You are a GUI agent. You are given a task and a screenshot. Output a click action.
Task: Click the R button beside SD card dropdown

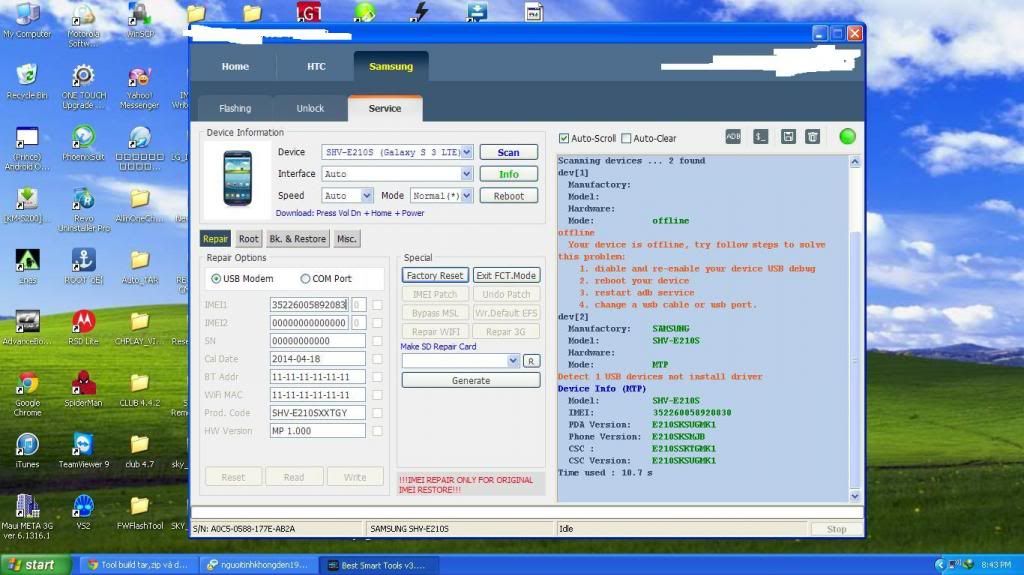[x=532, y=361]
